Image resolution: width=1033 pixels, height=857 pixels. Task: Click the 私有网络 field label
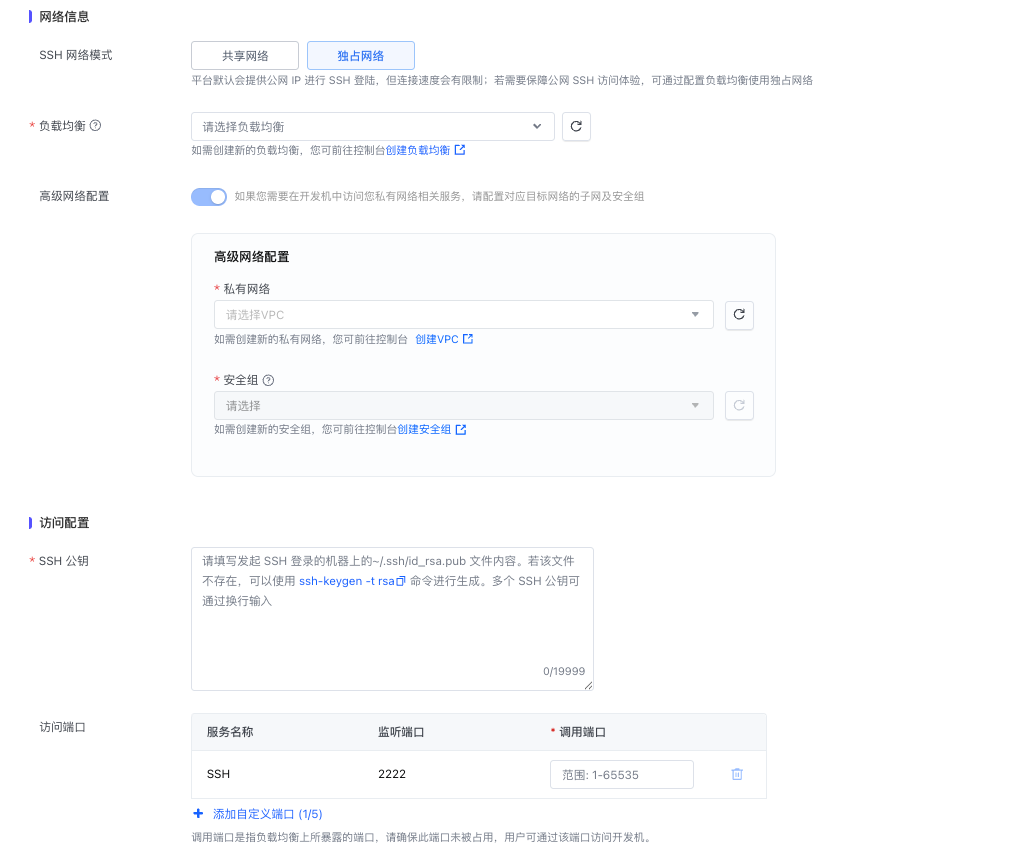click(246, 289)
